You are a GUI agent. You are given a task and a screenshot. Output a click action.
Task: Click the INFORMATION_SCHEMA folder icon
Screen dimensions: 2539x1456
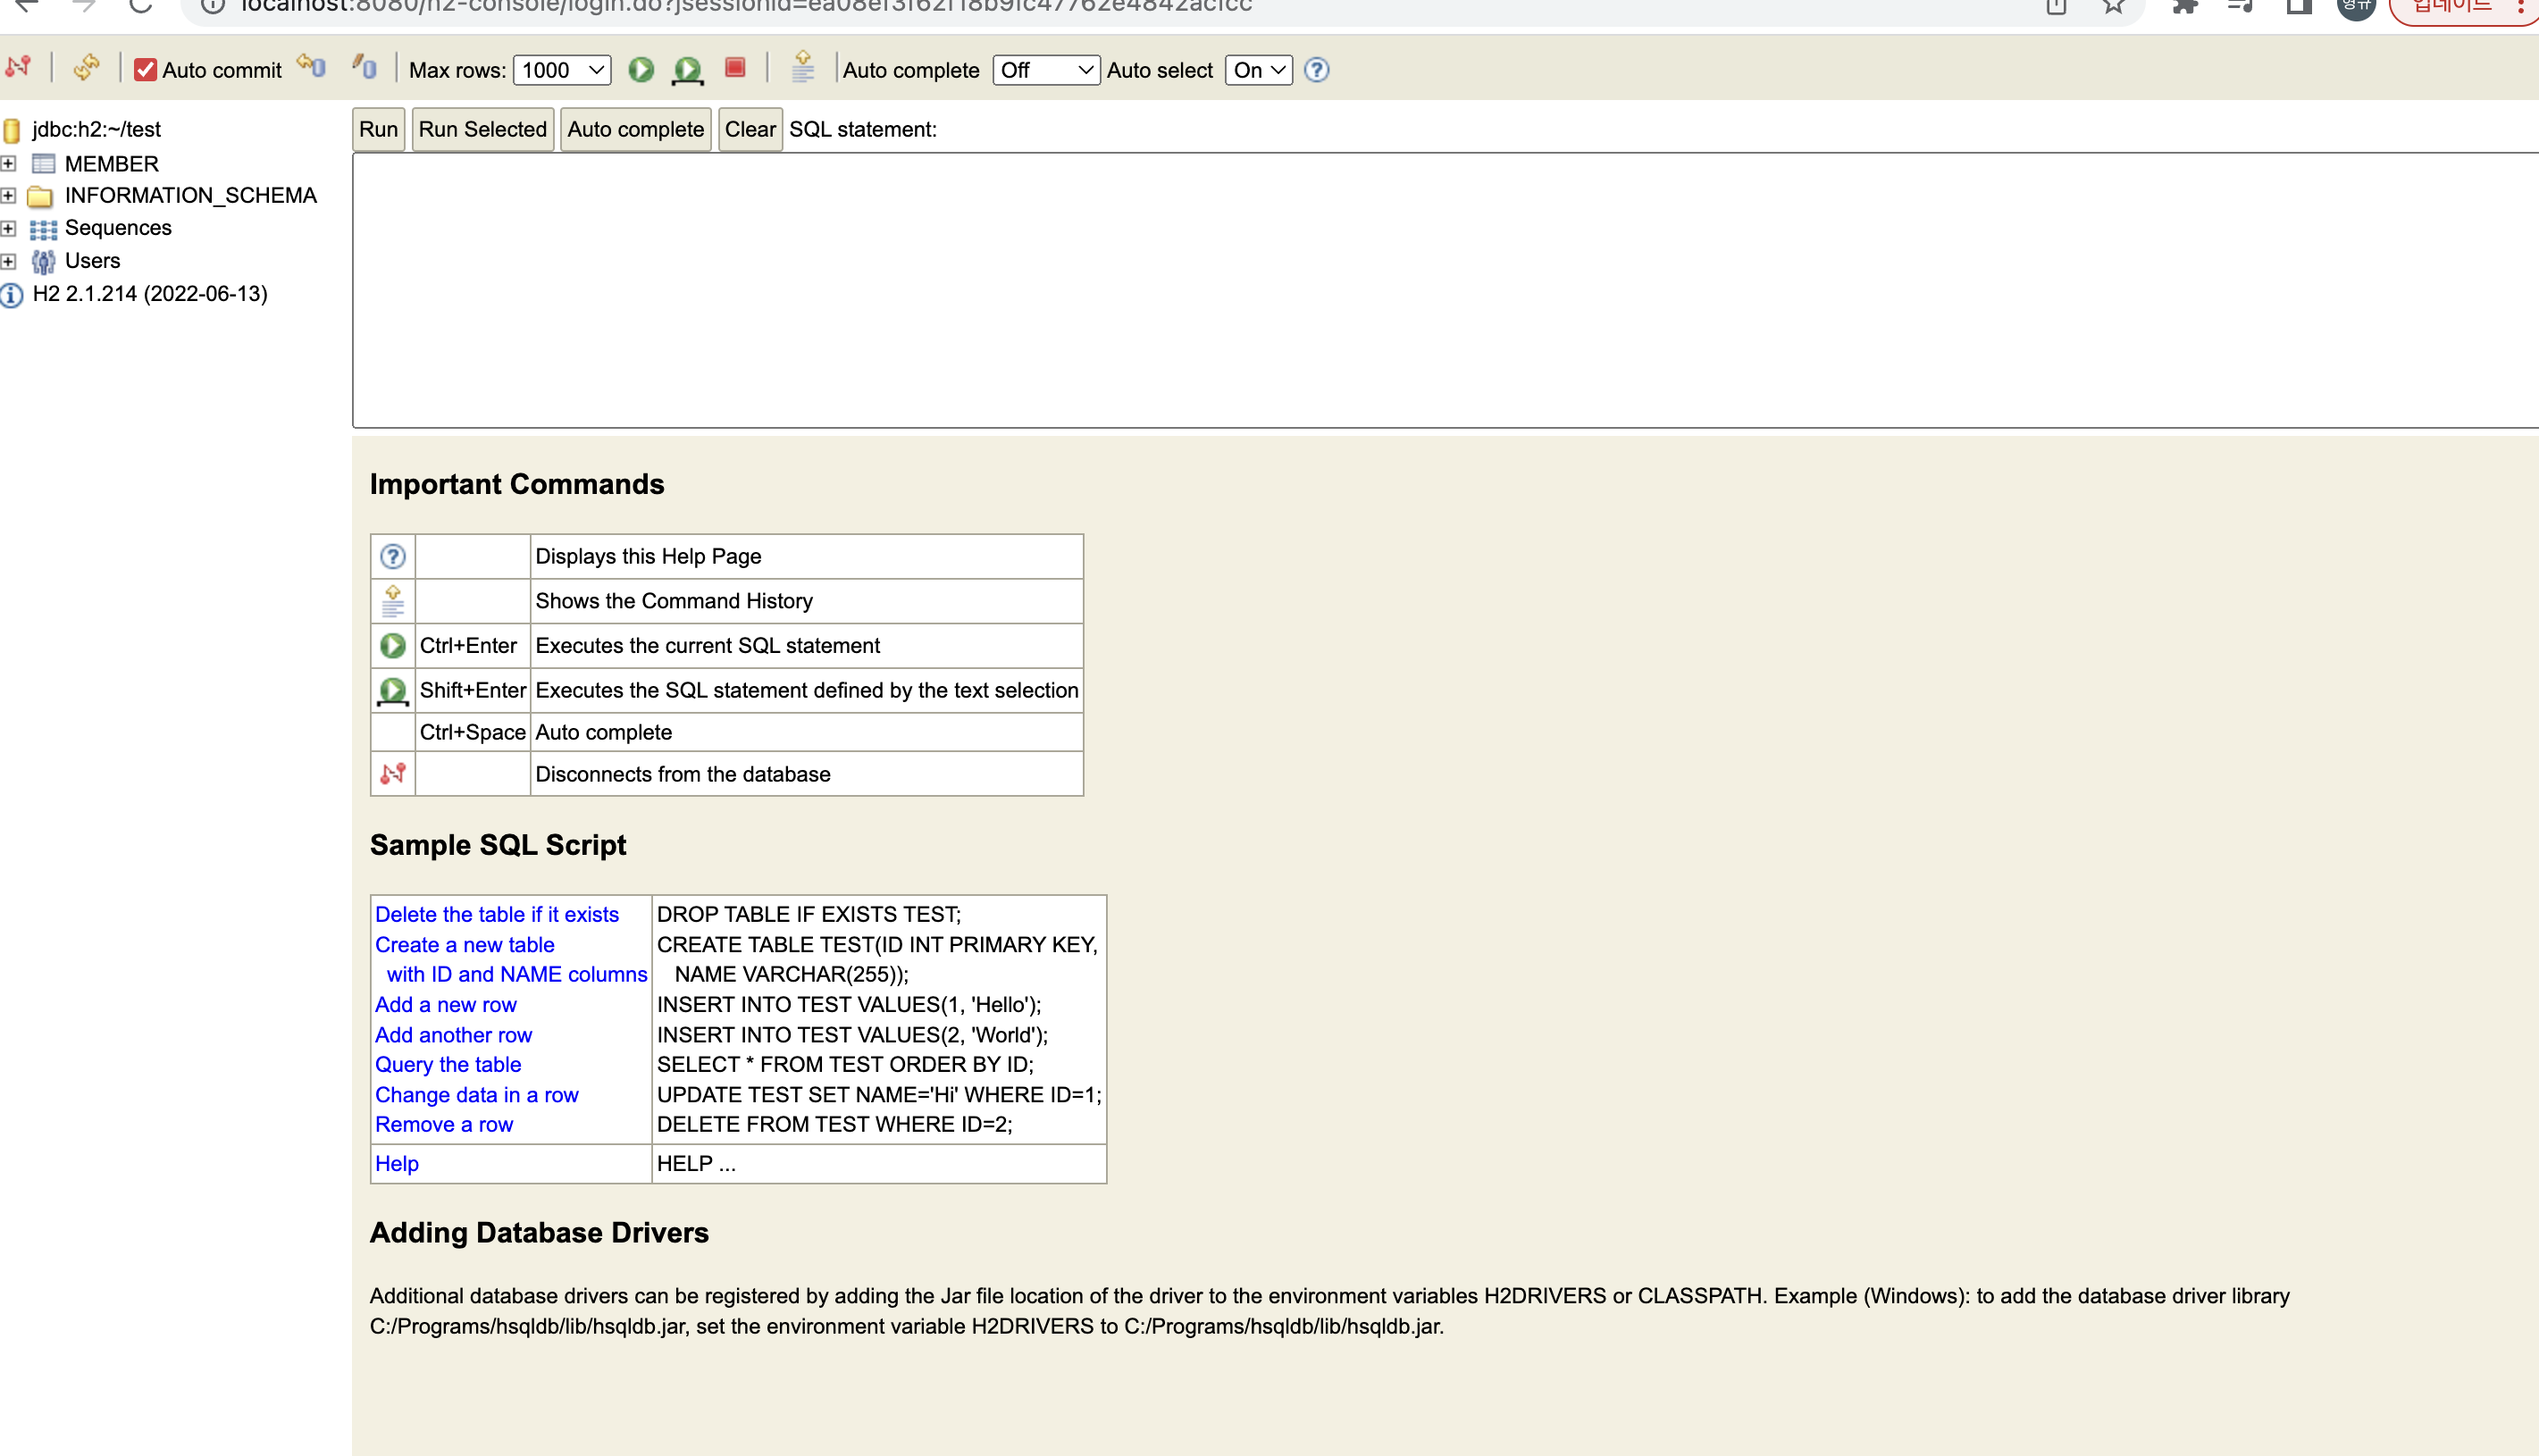click(41, 196)
